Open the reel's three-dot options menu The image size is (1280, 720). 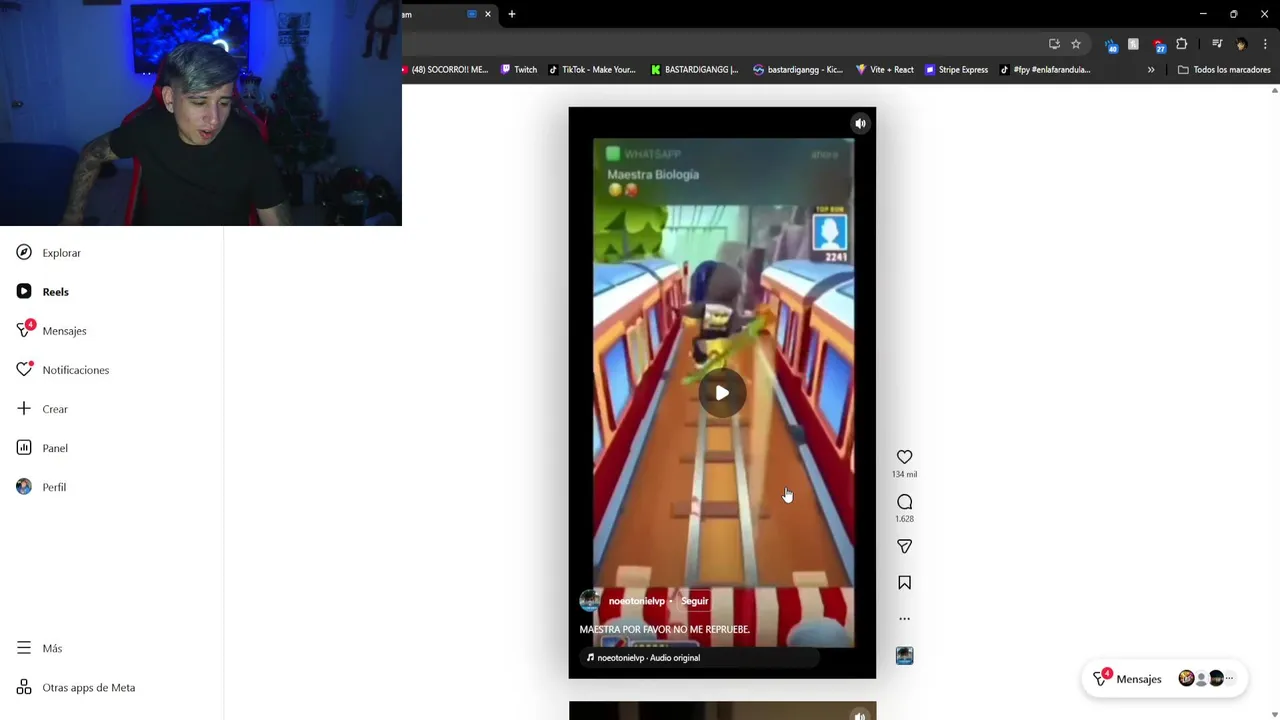coord(904,618)
